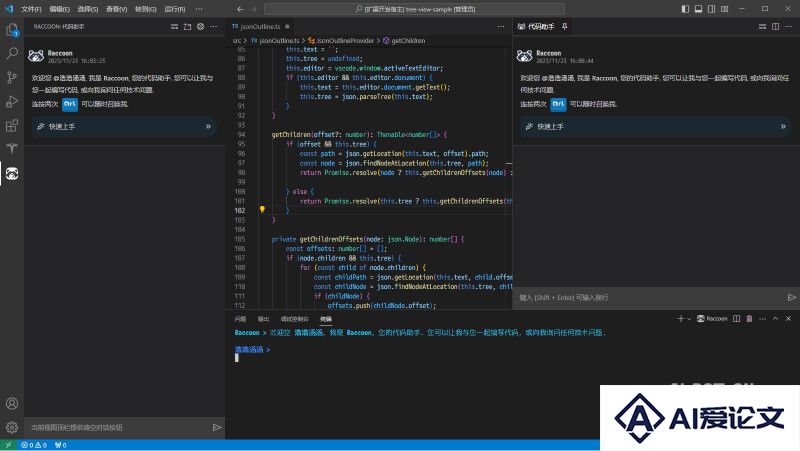This screenshot has height=451, width=800.
Task: Expand 快速上手 in right Raccoon panel
Action: point(656,127)
